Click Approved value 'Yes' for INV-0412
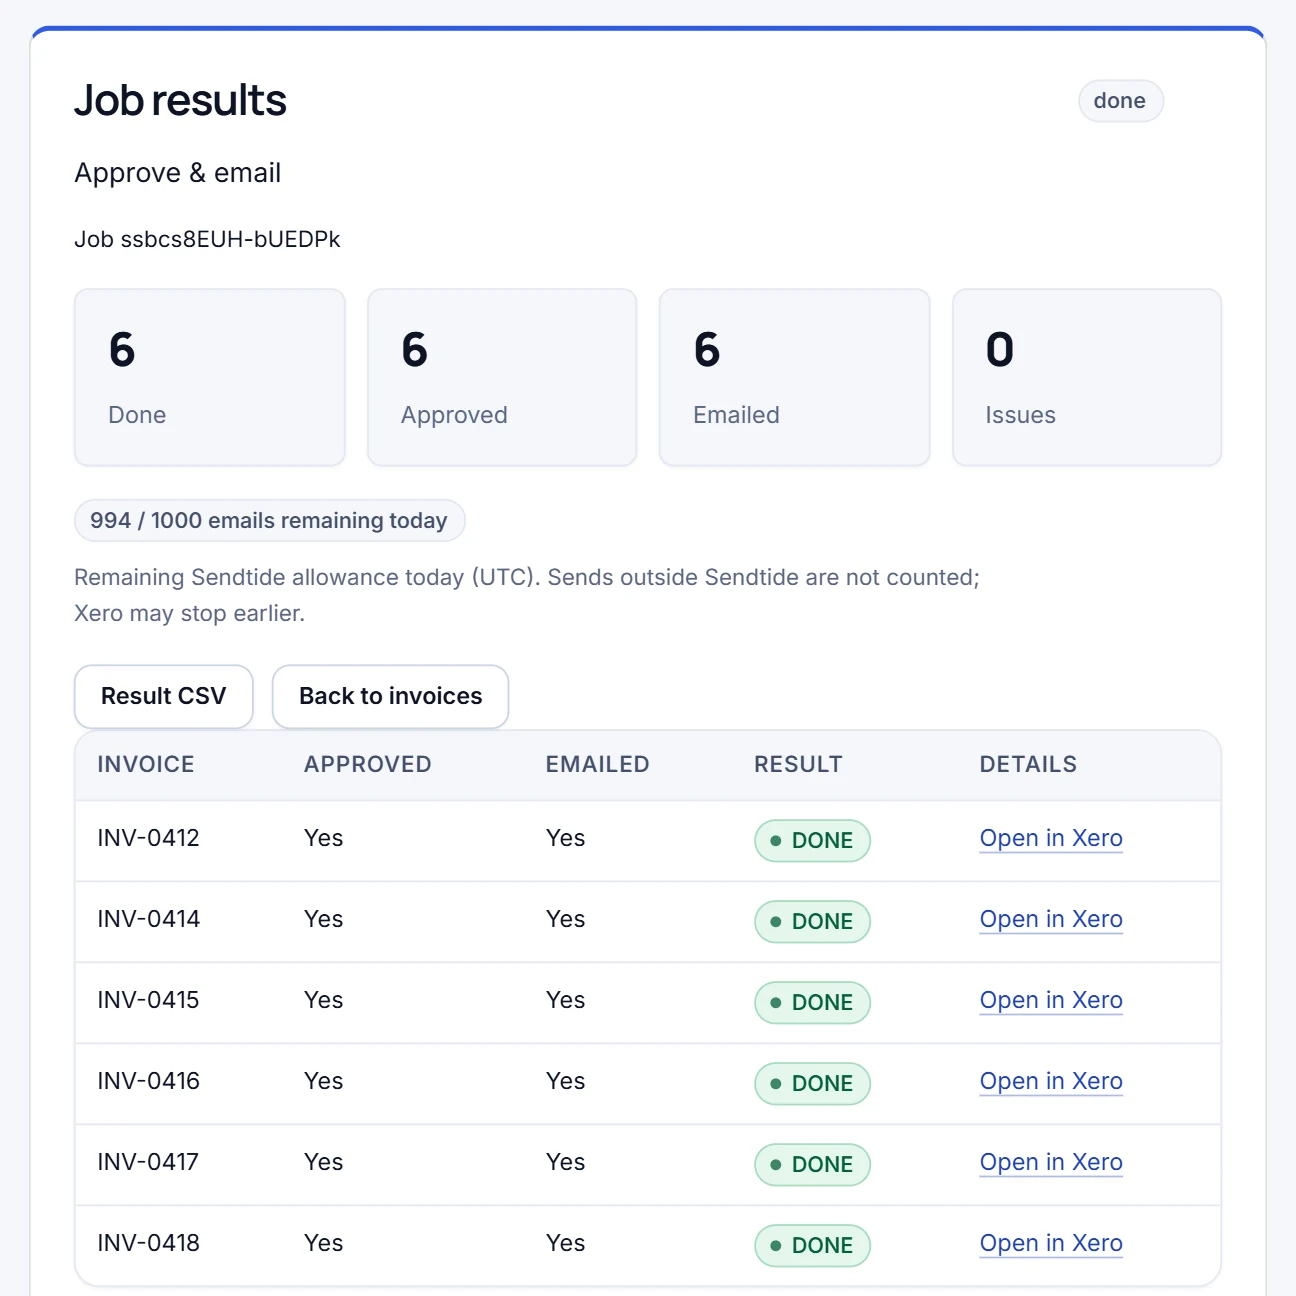This screenshot has height=1296, width=1296. point(324,838)
